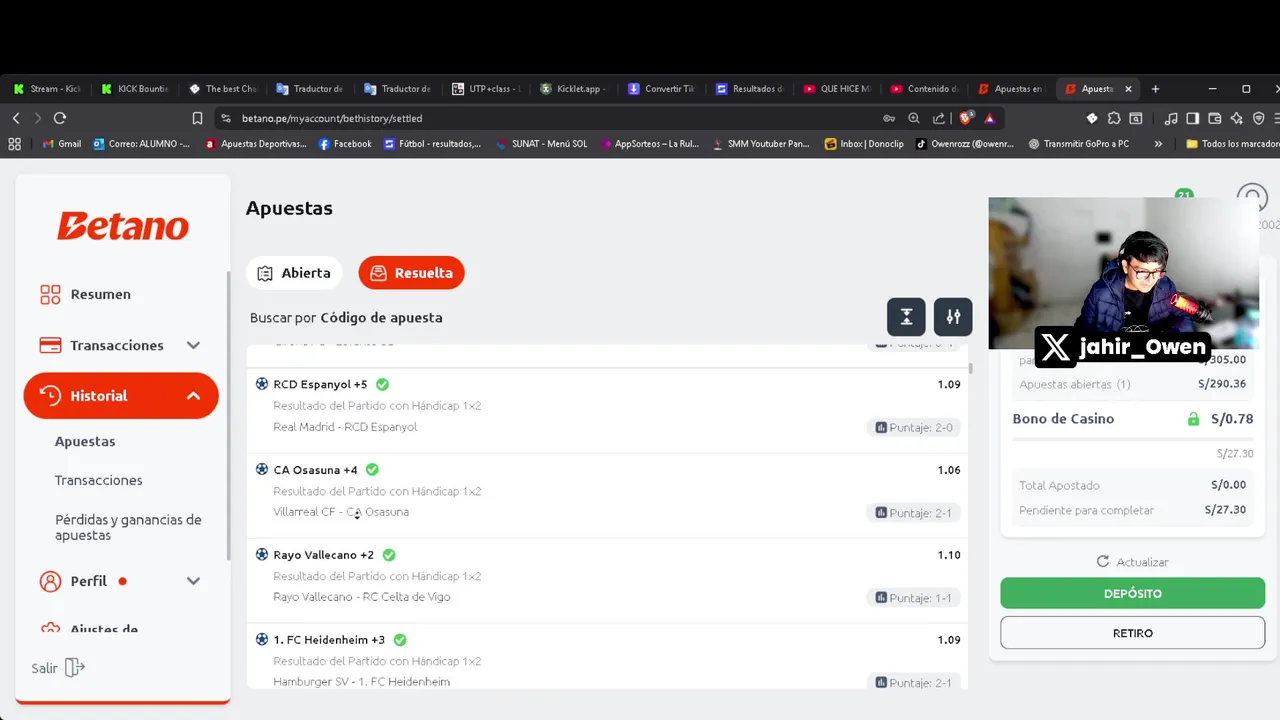Viewport: 1280px width, 720px height.
Task: Click Apuestas abiertas (1) row
Action: (1132, 384)
